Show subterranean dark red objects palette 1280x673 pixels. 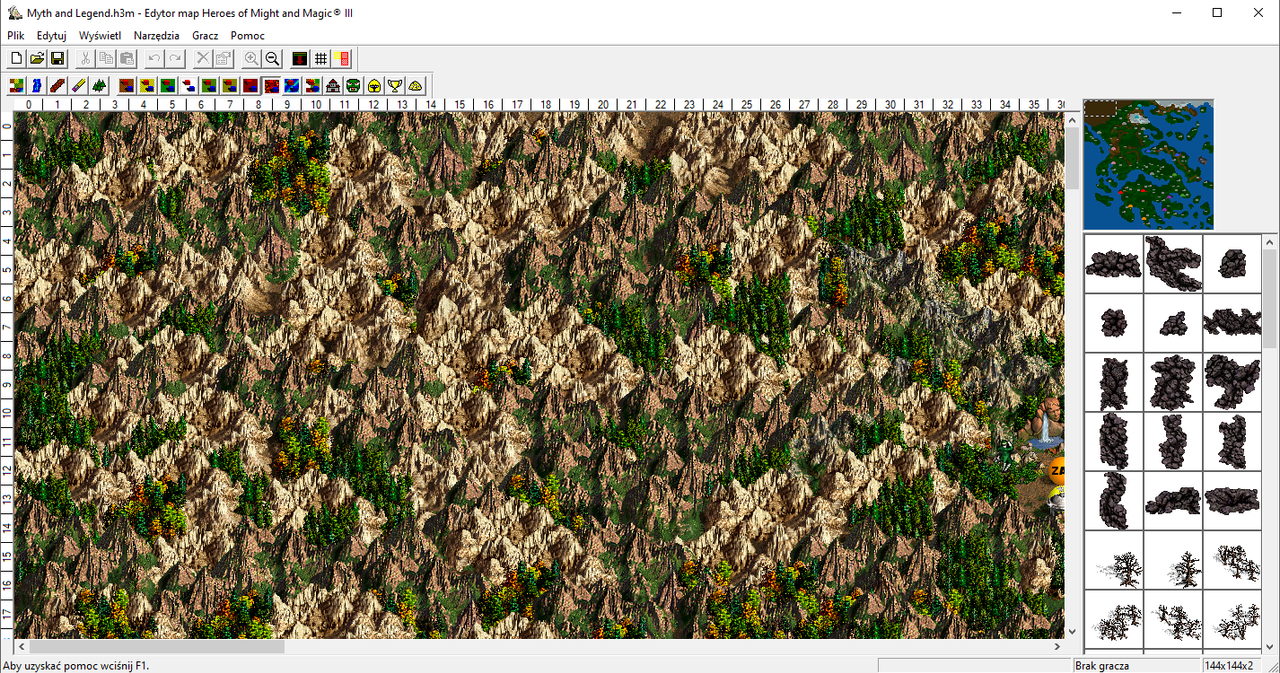click(252, 86)
